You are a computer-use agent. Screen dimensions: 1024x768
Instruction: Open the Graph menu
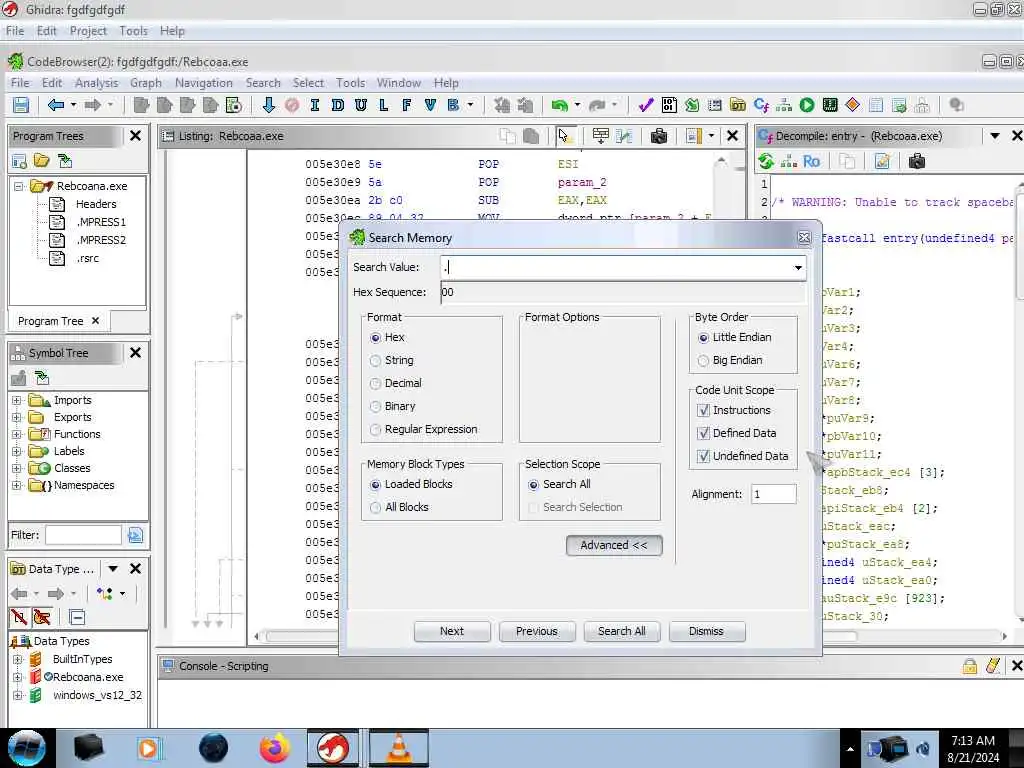(146, 83)
